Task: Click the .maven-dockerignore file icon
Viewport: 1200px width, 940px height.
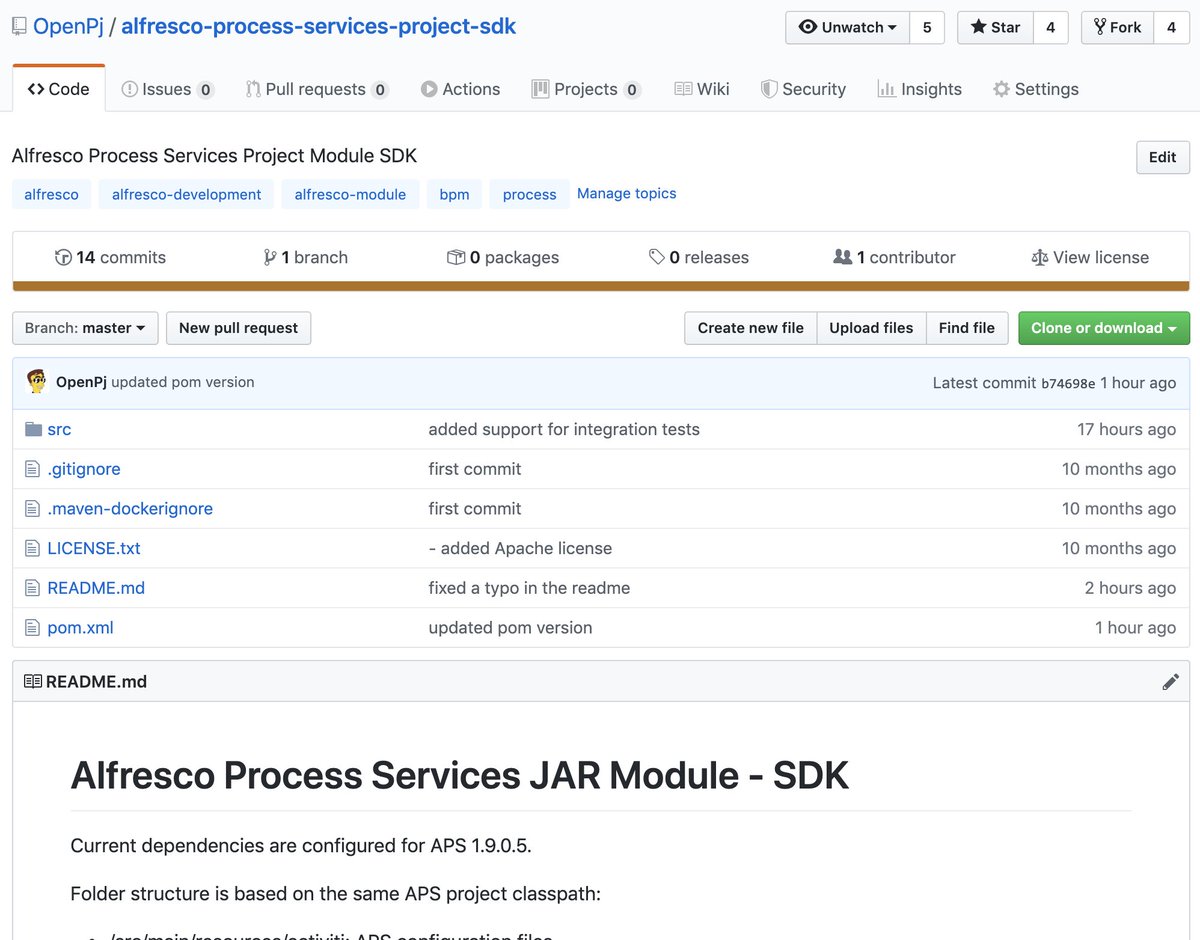Action: 32,509
